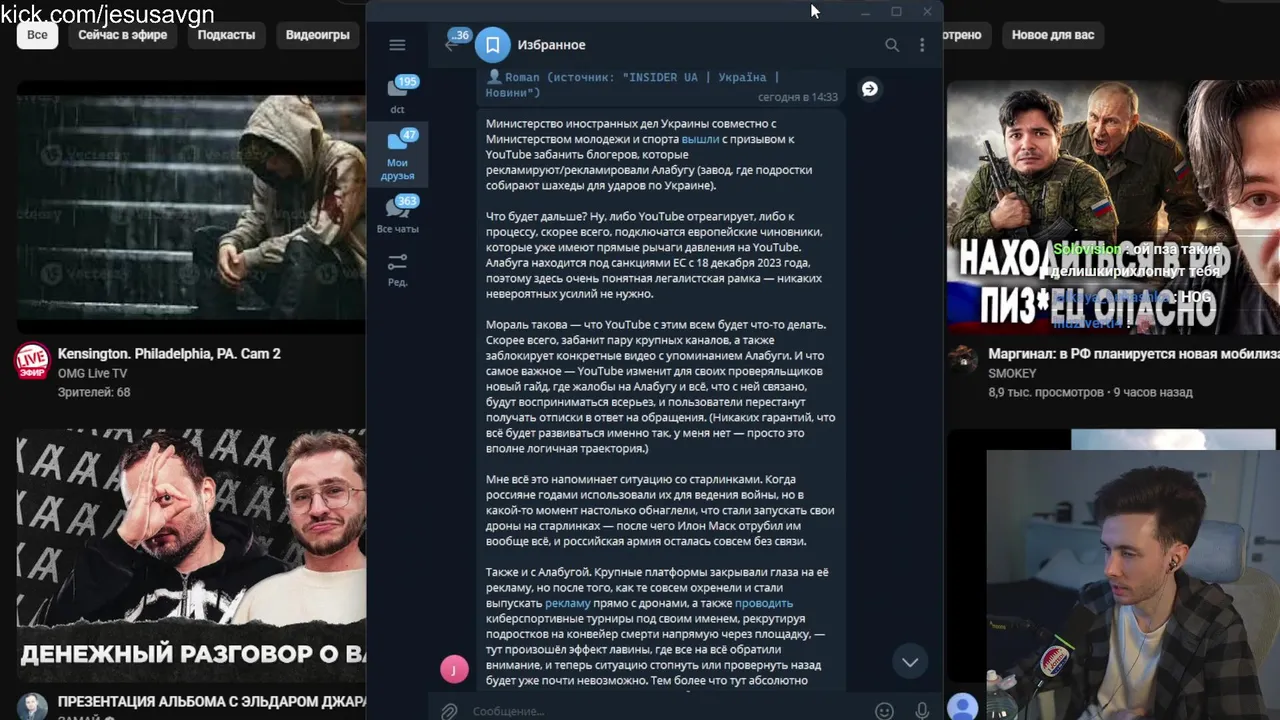Image resolution: width=1280 pixels, height=720 pixels.
Task: Open the 'проводить' link in message
Action: (764, 603)
